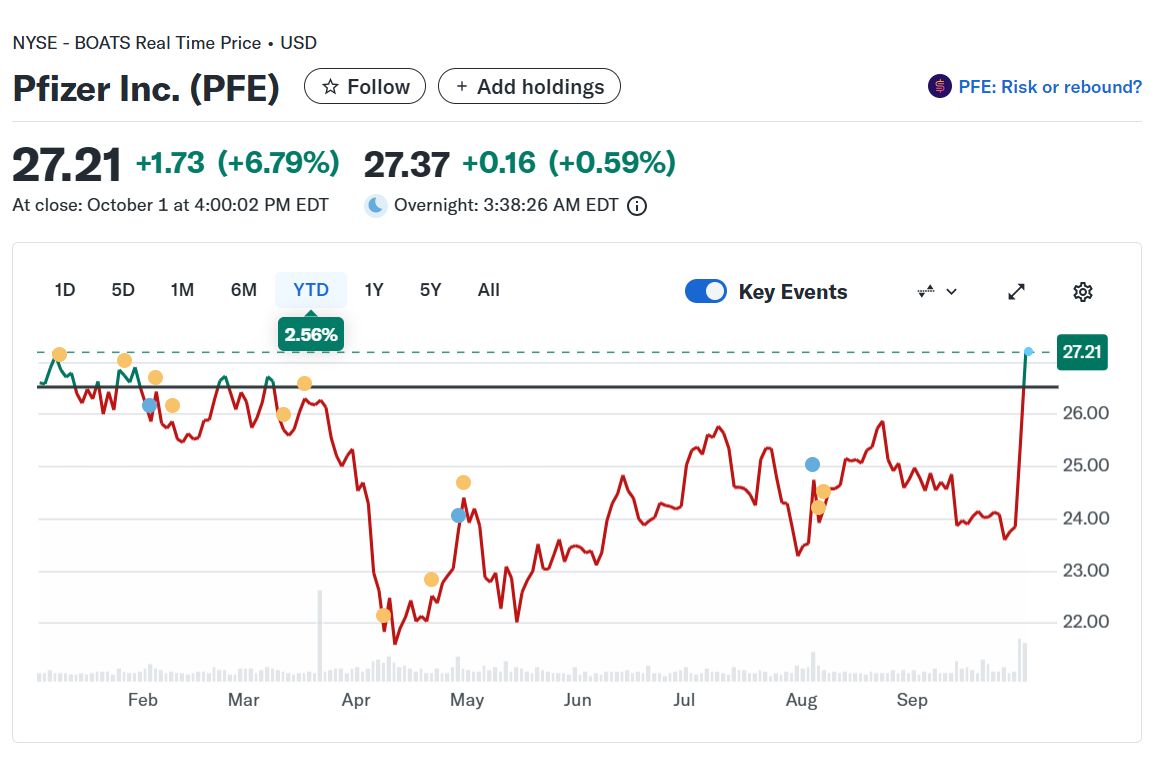1153x757 pixels.
Task: Click the yellow event marker at April low
Action: (383, 615)
